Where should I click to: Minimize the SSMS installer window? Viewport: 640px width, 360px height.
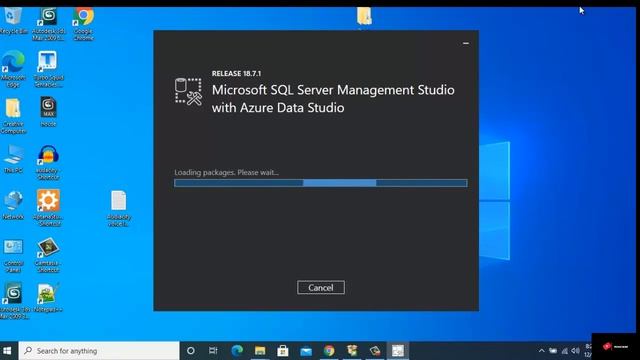(x=466, y=43)
